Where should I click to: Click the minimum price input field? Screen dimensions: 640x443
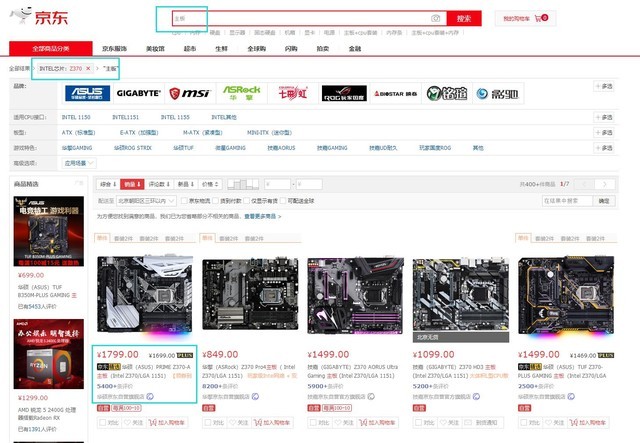coord(277,185)
